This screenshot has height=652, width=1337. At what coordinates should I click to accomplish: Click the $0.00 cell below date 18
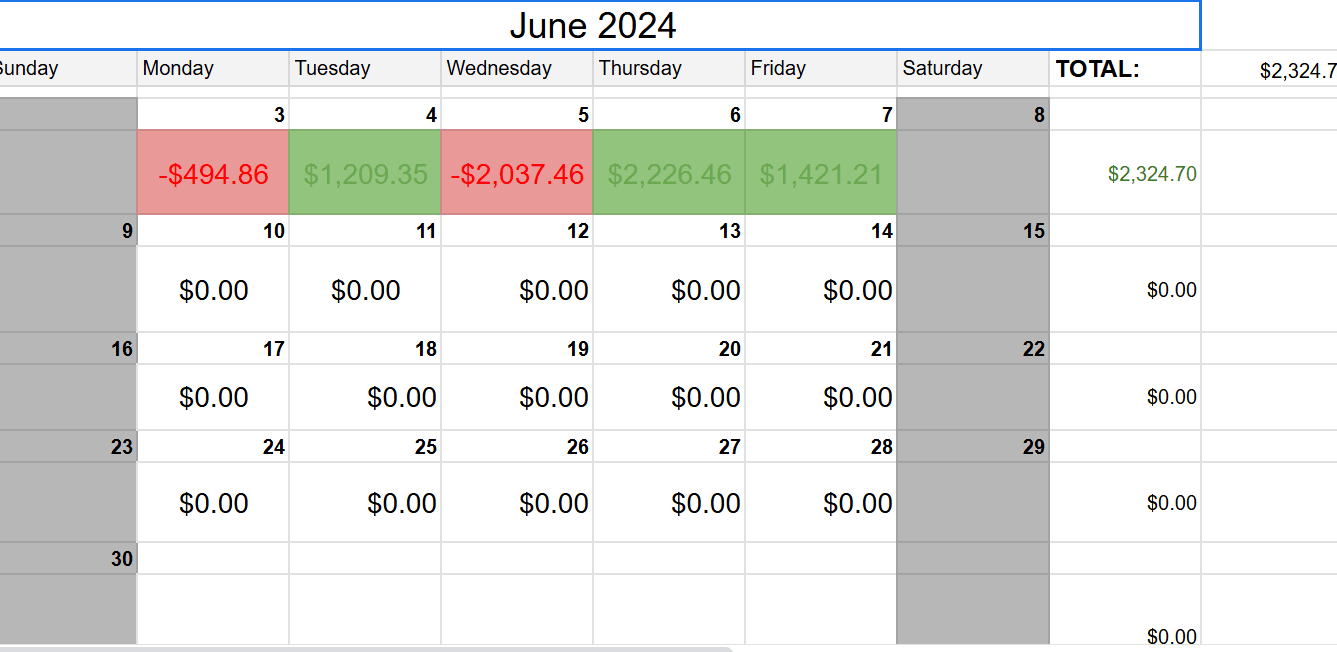[x=365, y=397]
